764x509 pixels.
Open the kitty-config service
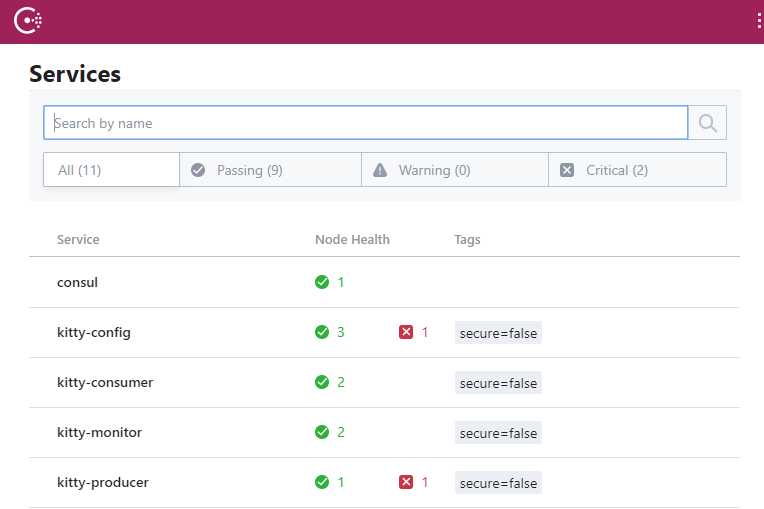[94, 333]
